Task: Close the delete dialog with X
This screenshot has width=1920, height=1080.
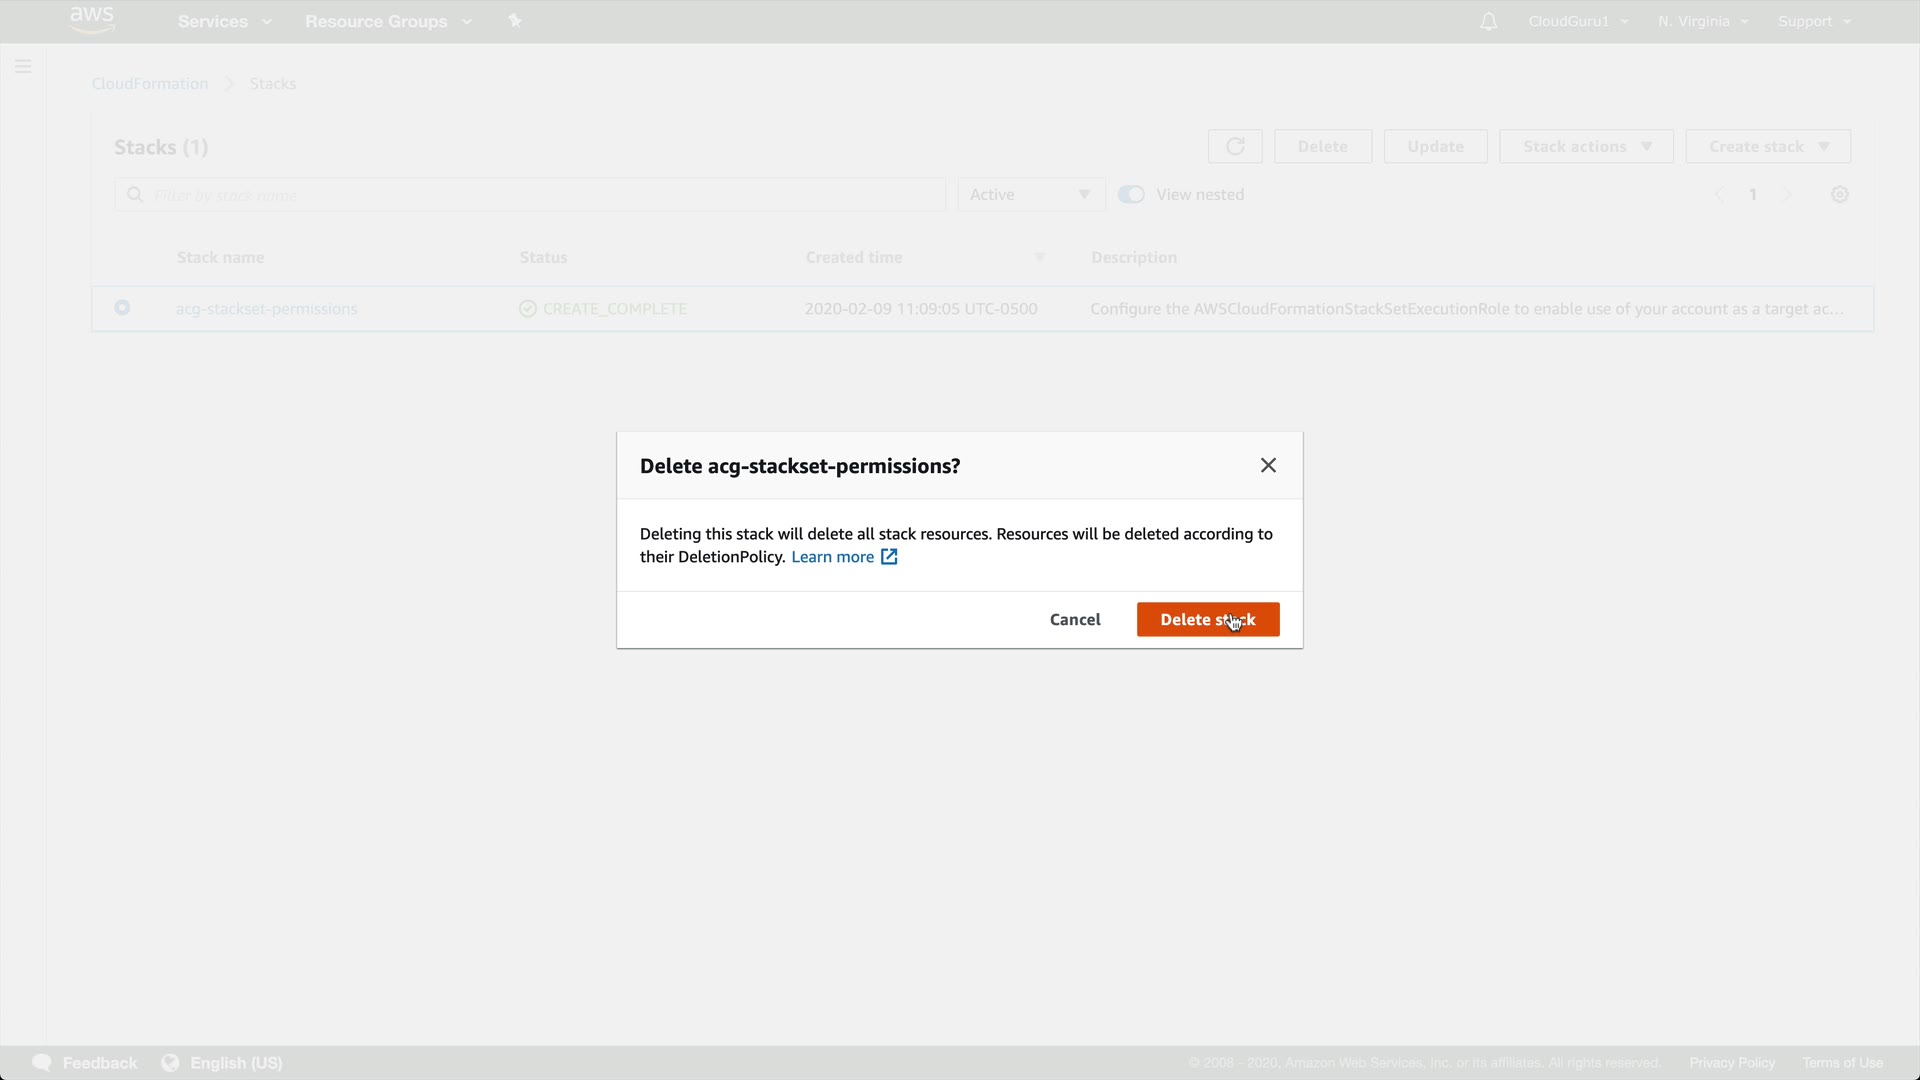Action: [1268, 466]
